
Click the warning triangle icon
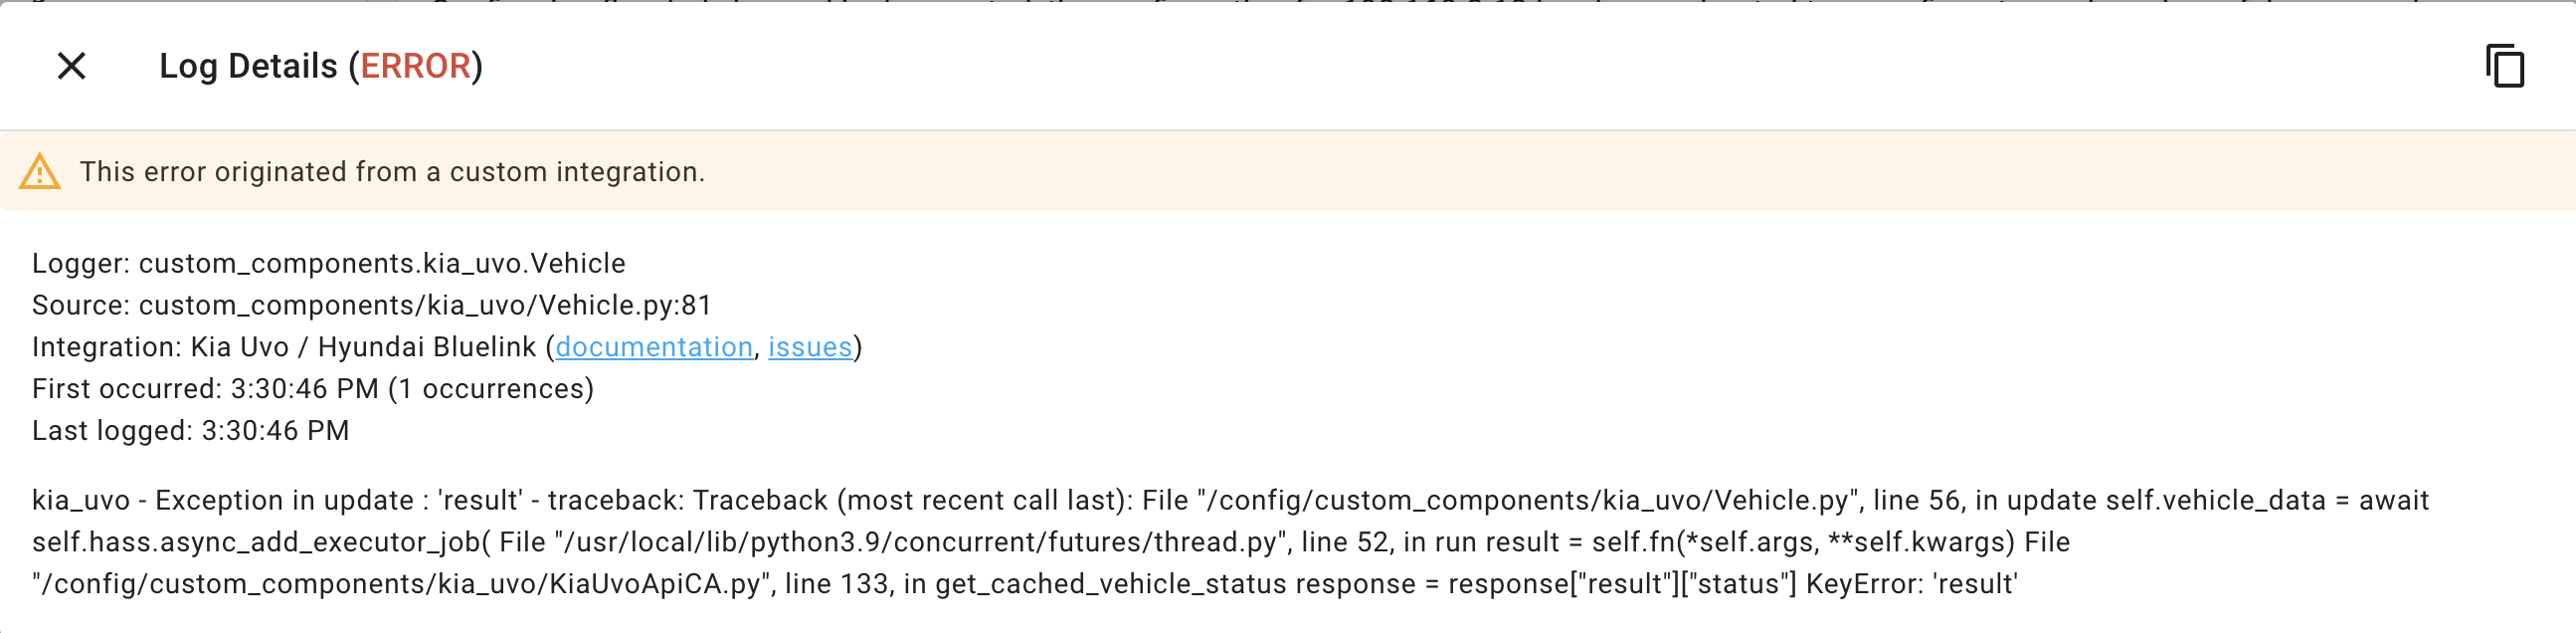tap(40, 171)
